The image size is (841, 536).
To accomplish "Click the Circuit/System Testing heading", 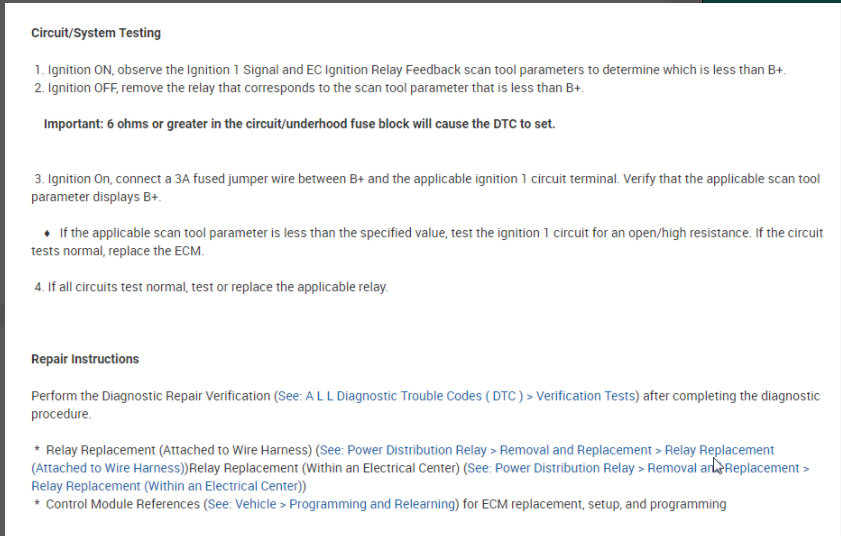I will click(x=96, y=33).
